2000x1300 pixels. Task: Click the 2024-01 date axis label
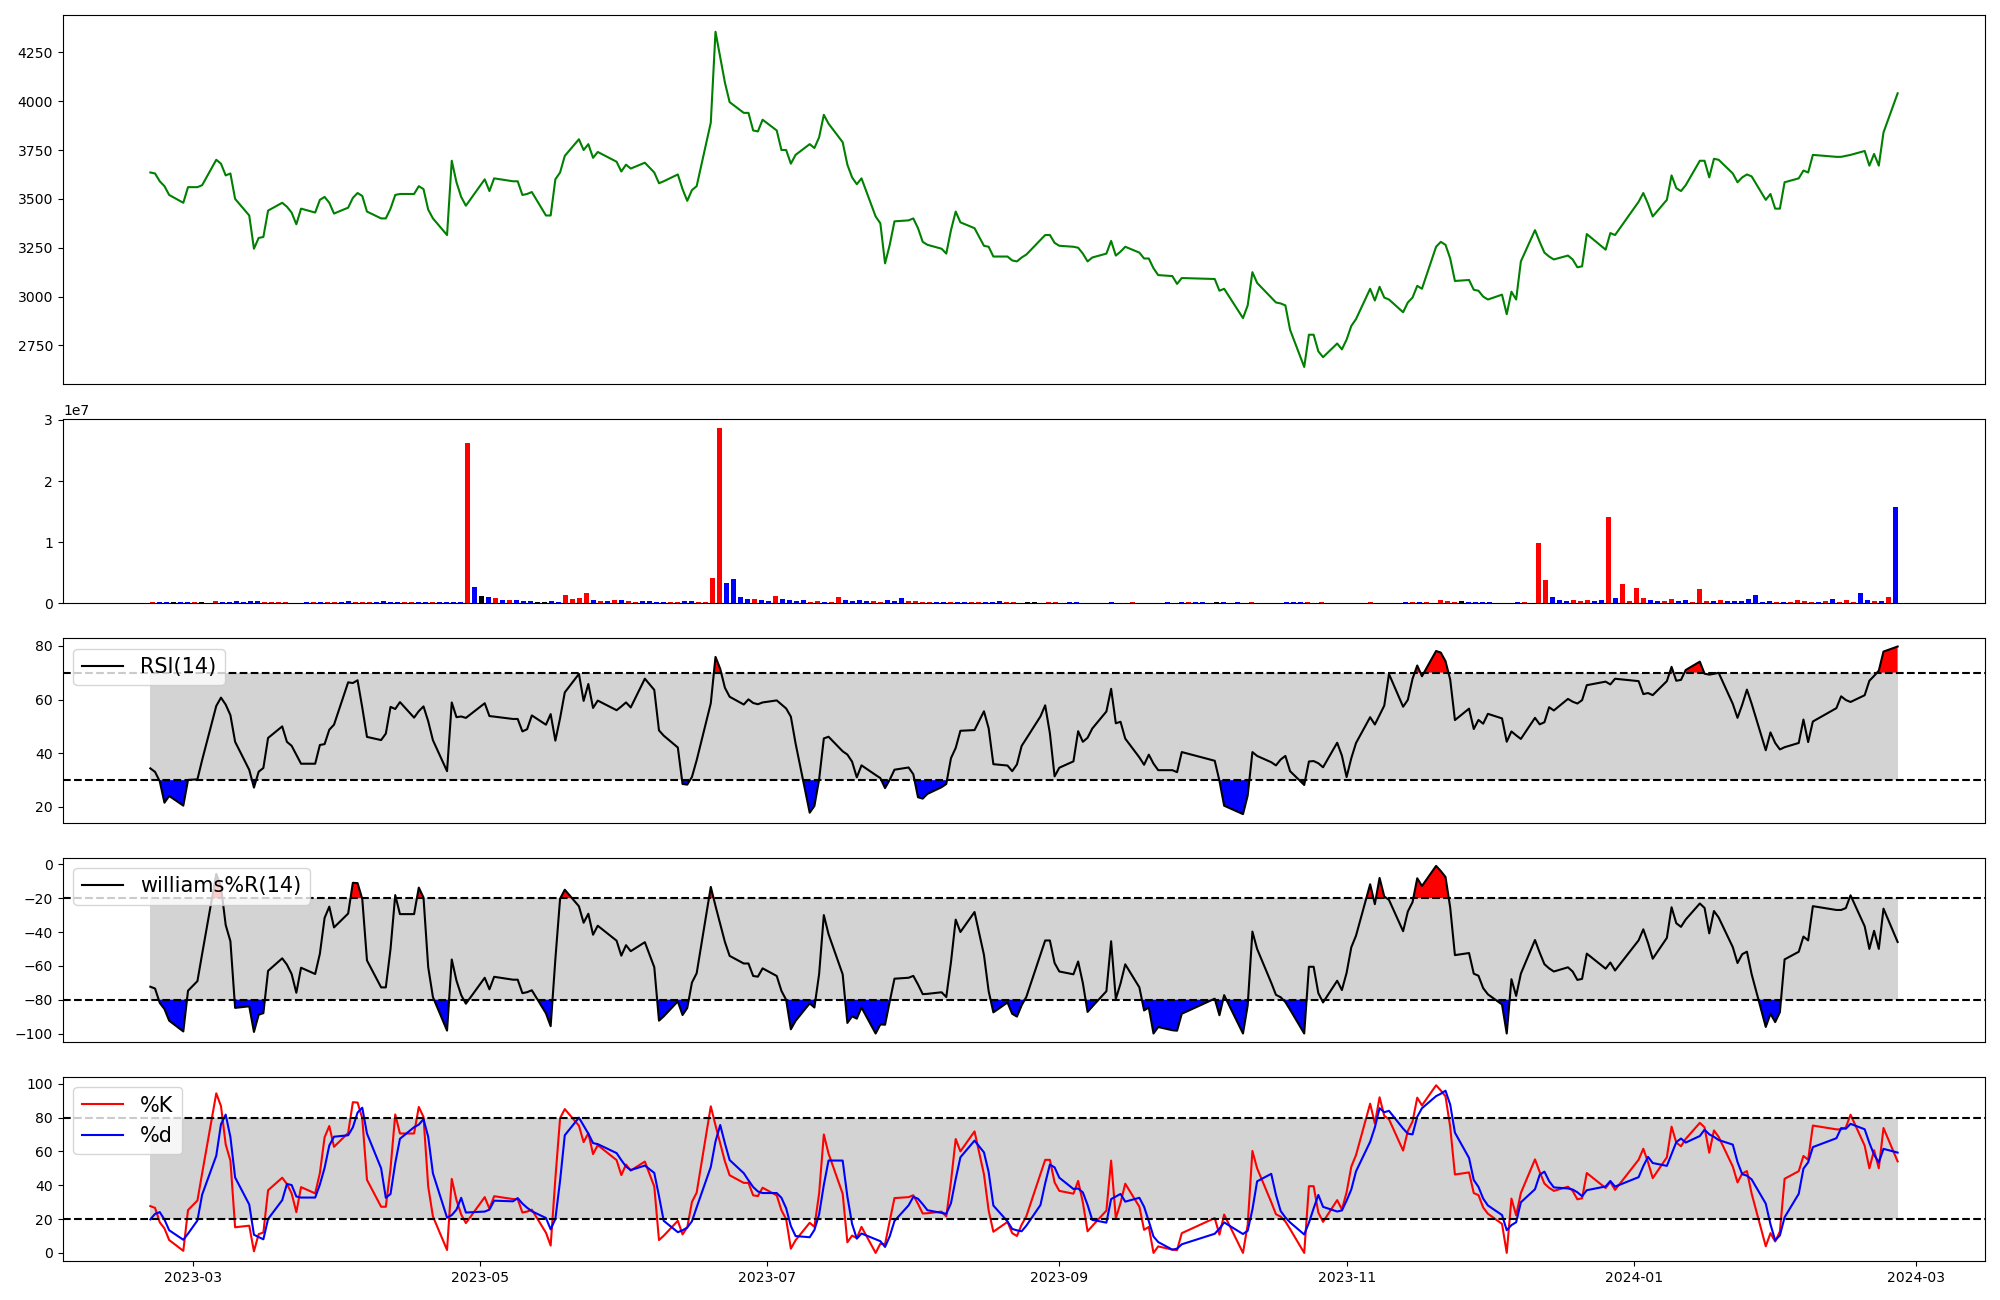pos(1634,1276)
